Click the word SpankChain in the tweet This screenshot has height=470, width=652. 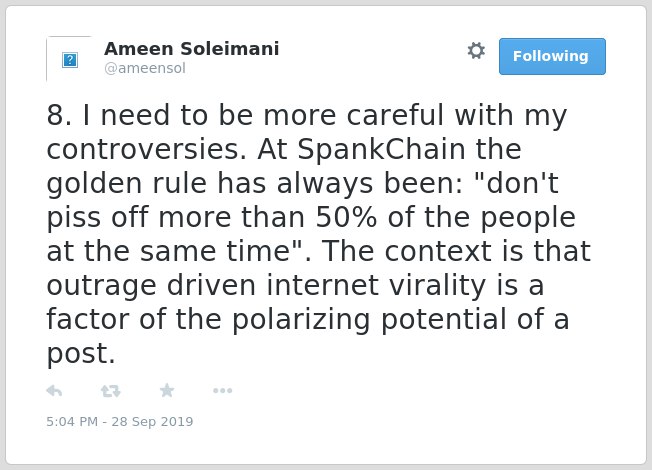381,149
